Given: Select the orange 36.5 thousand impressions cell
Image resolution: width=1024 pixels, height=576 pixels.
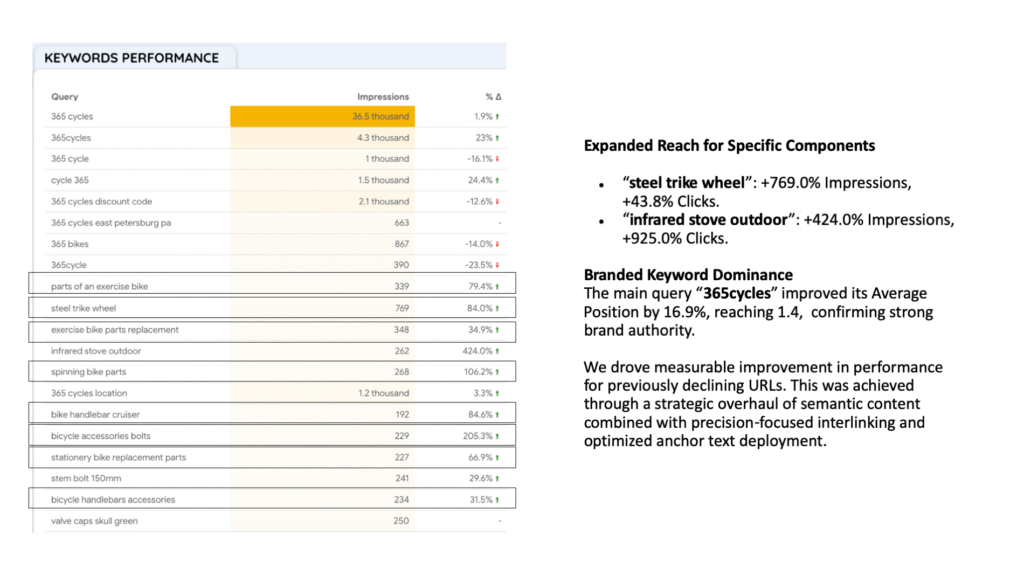Looking at the screenshot, I should (x=322, y=117).
